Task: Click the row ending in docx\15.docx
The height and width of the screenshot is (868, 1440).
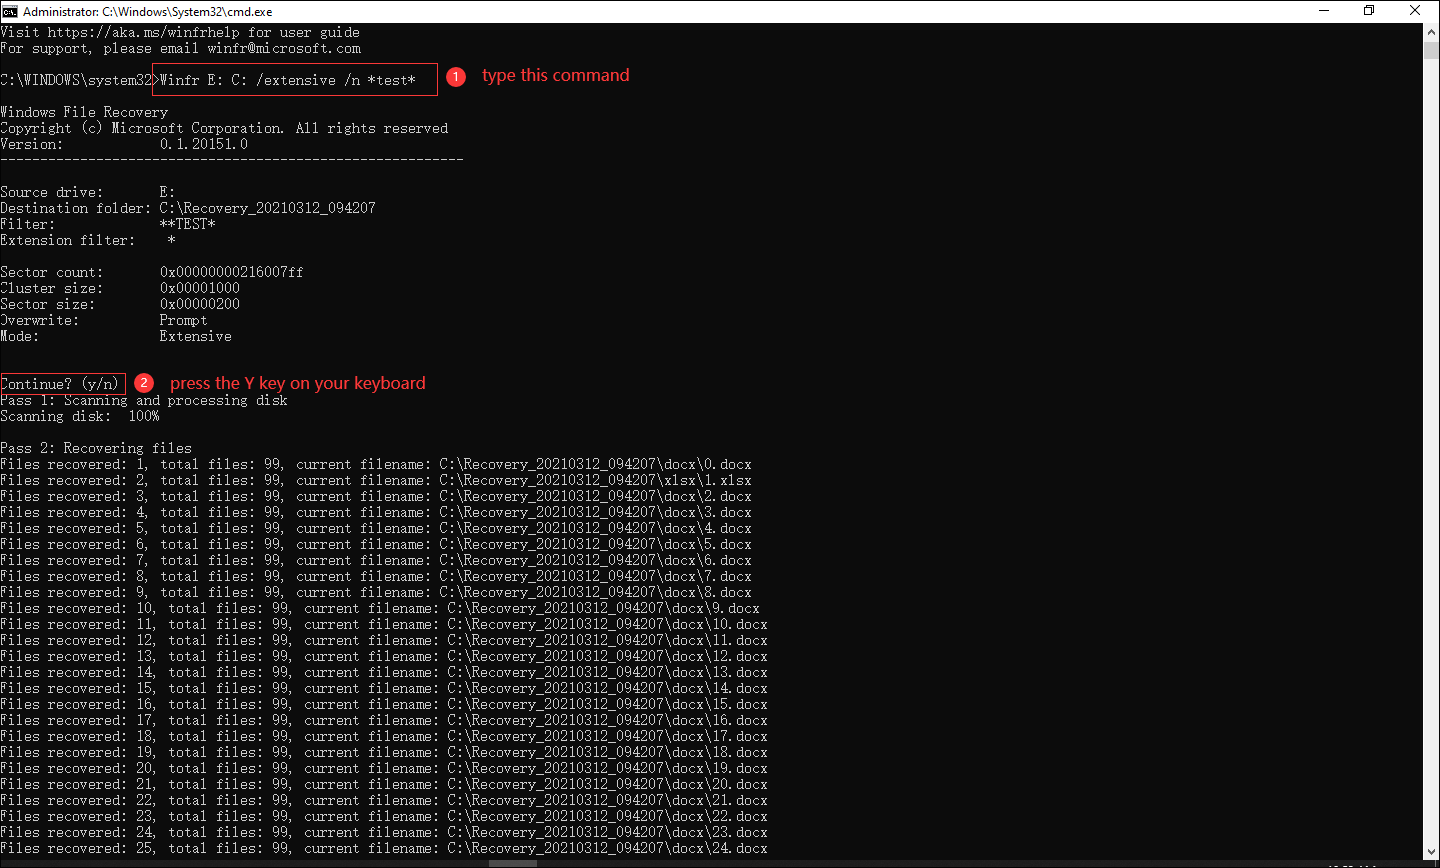Action: coord(384,704)
